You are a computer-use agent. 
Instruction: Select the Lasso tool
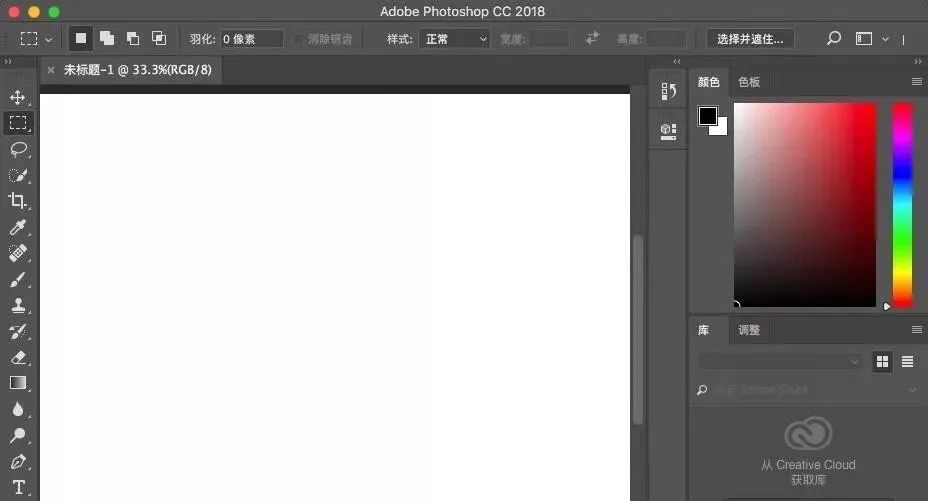[18, 148]
